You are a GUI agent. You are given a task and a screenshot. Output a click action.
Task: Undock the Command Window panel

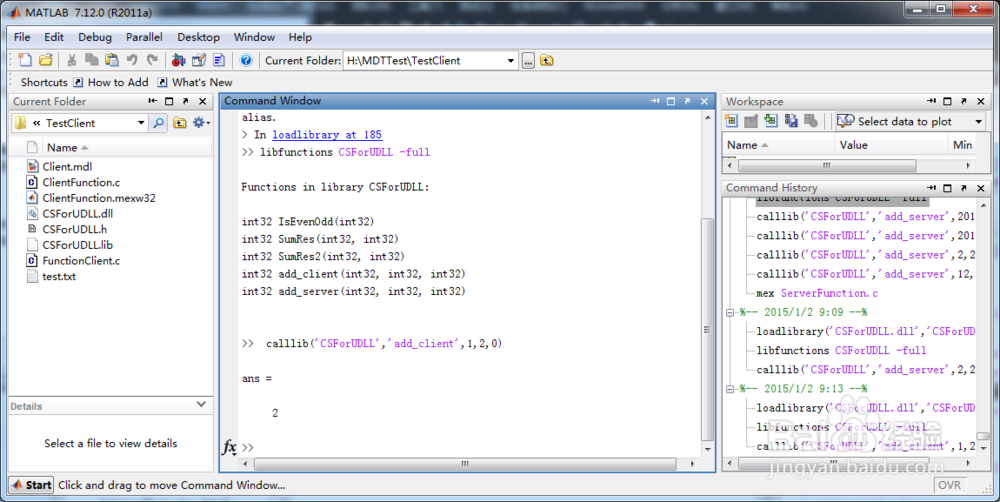pyautogui.click(x=688, y=101)
